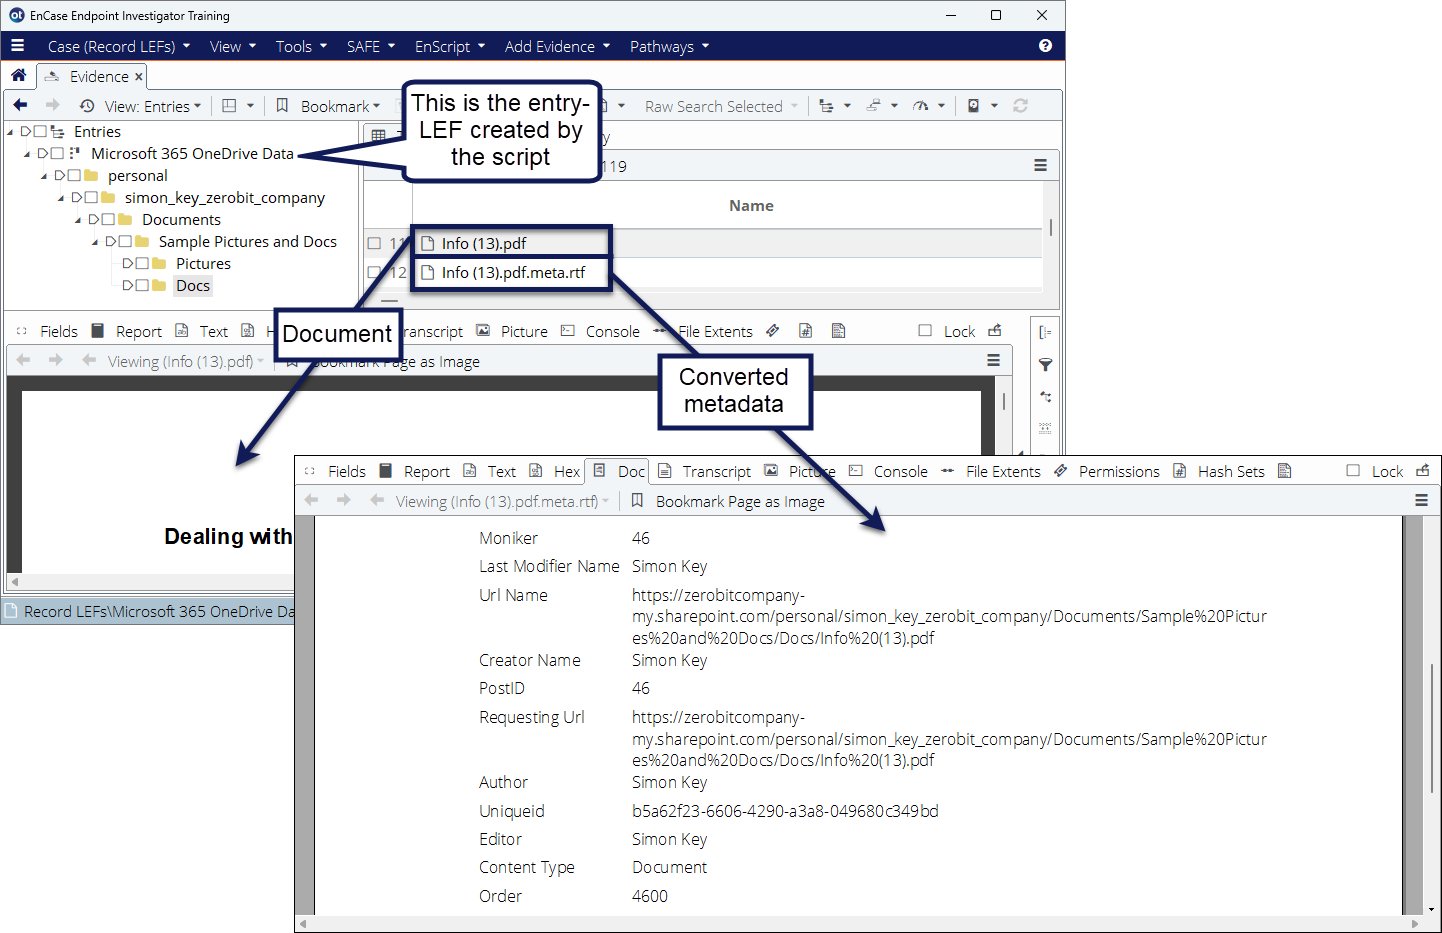Click the refresh icon in Evidence toolbar
The width and height of the screenshot is (1442, 933).
pyautogui.click(x=1021, y=105)
